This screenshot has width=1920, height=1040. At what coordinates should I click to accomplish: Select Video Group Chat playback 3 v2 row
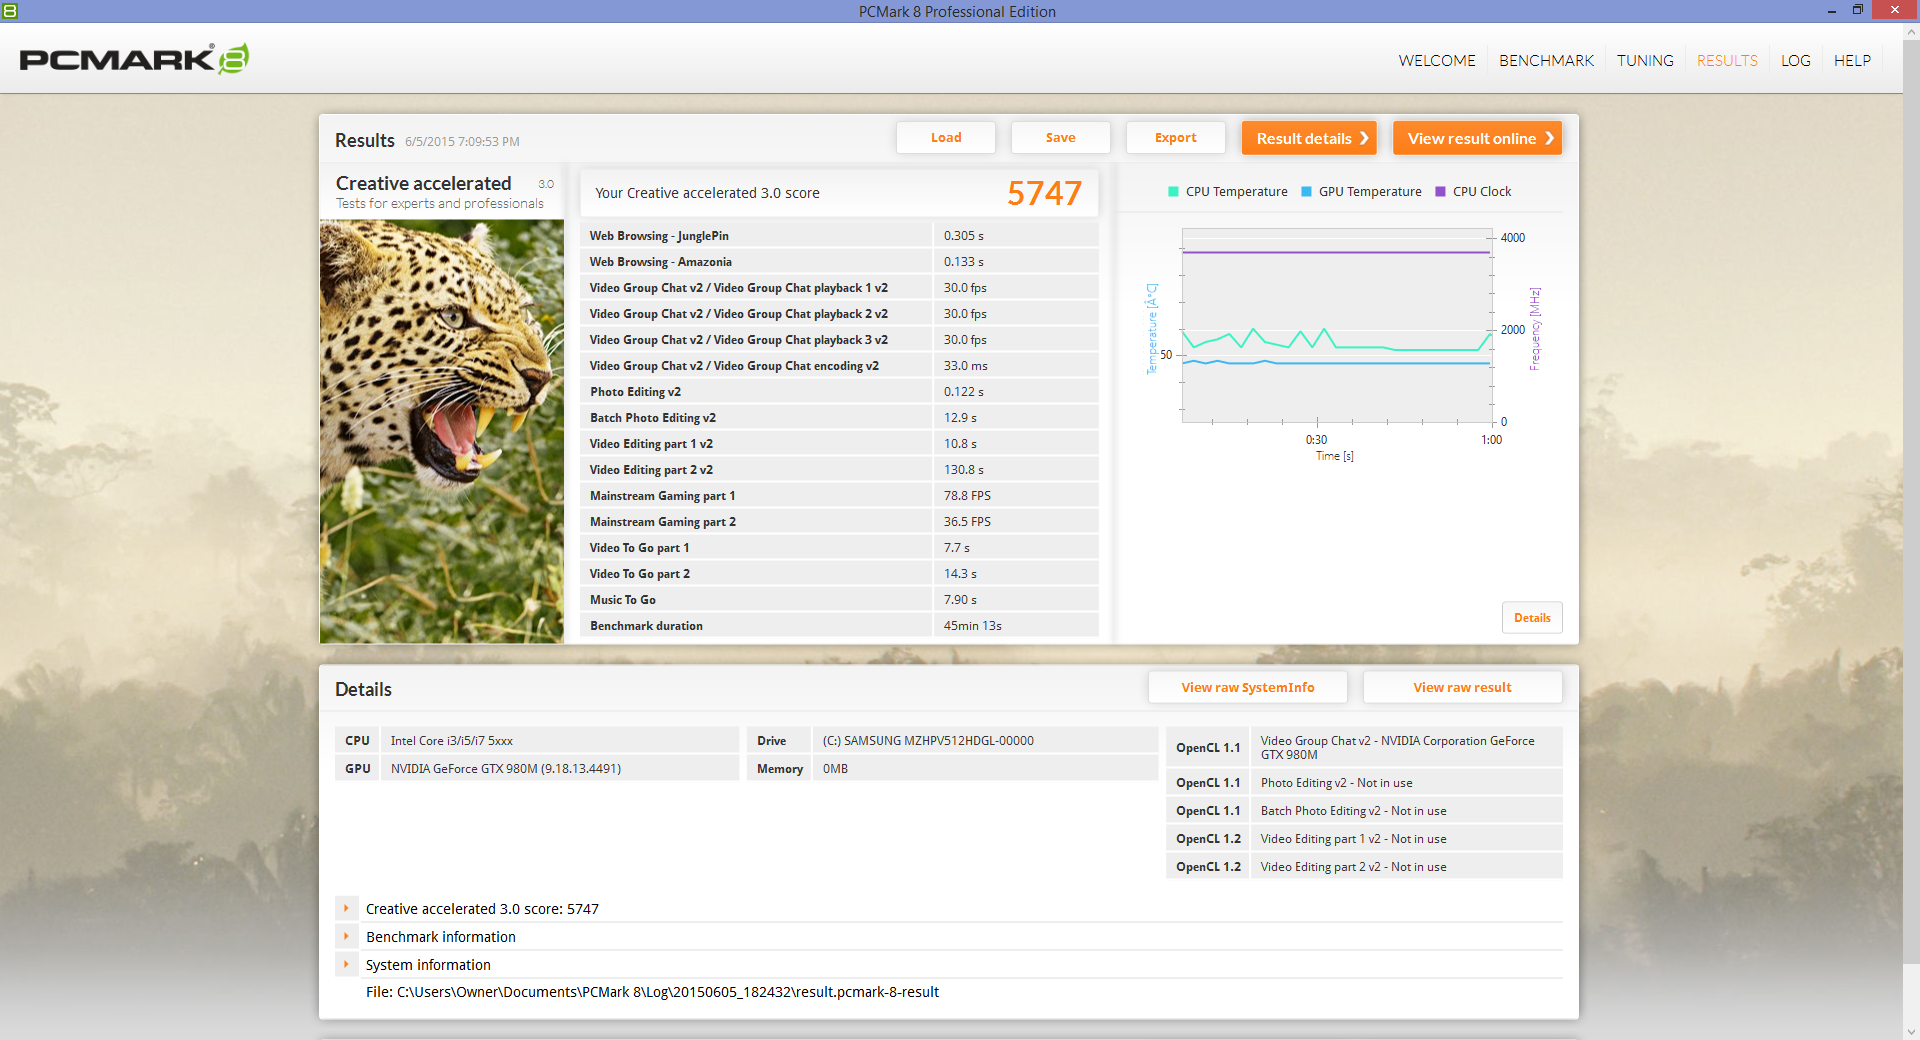pyautogui.click(x=839, y=340)
